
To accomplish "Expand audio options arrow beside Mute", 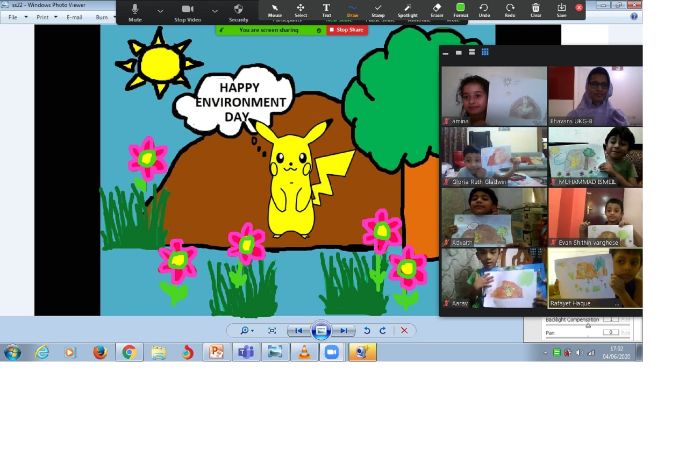I will 160,11.
